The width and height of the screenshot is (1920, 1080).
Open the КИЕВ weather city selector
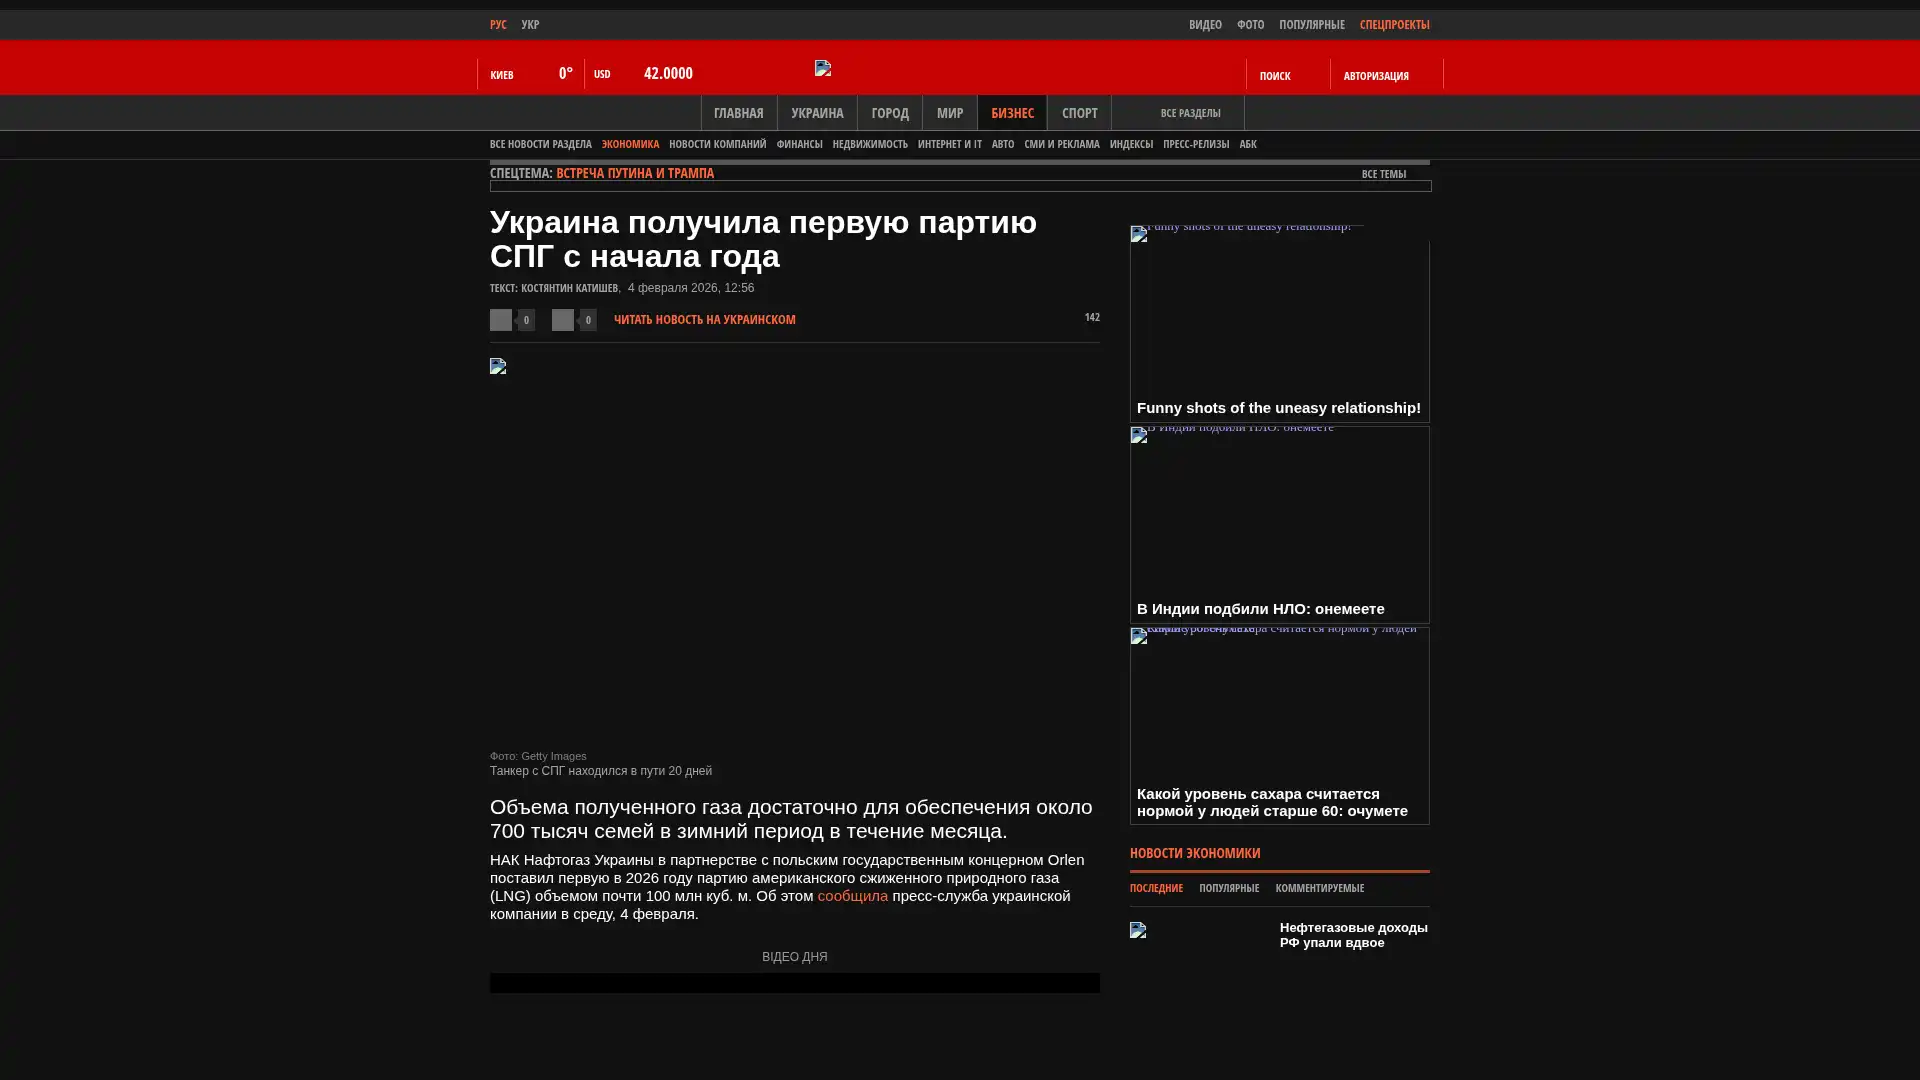[502, 75]
